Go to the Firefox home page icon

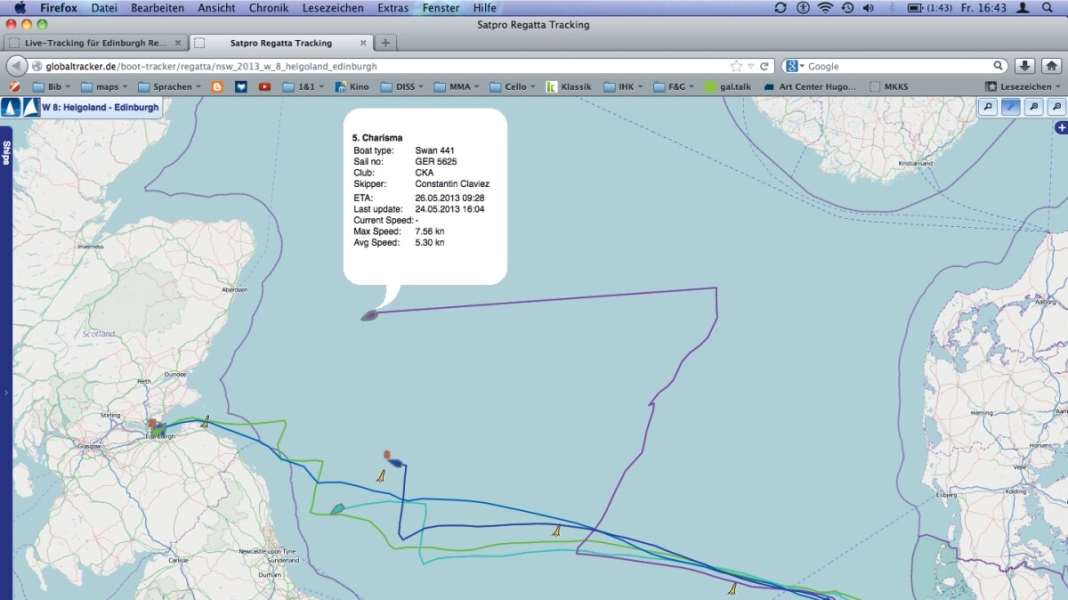[1051, 66]
